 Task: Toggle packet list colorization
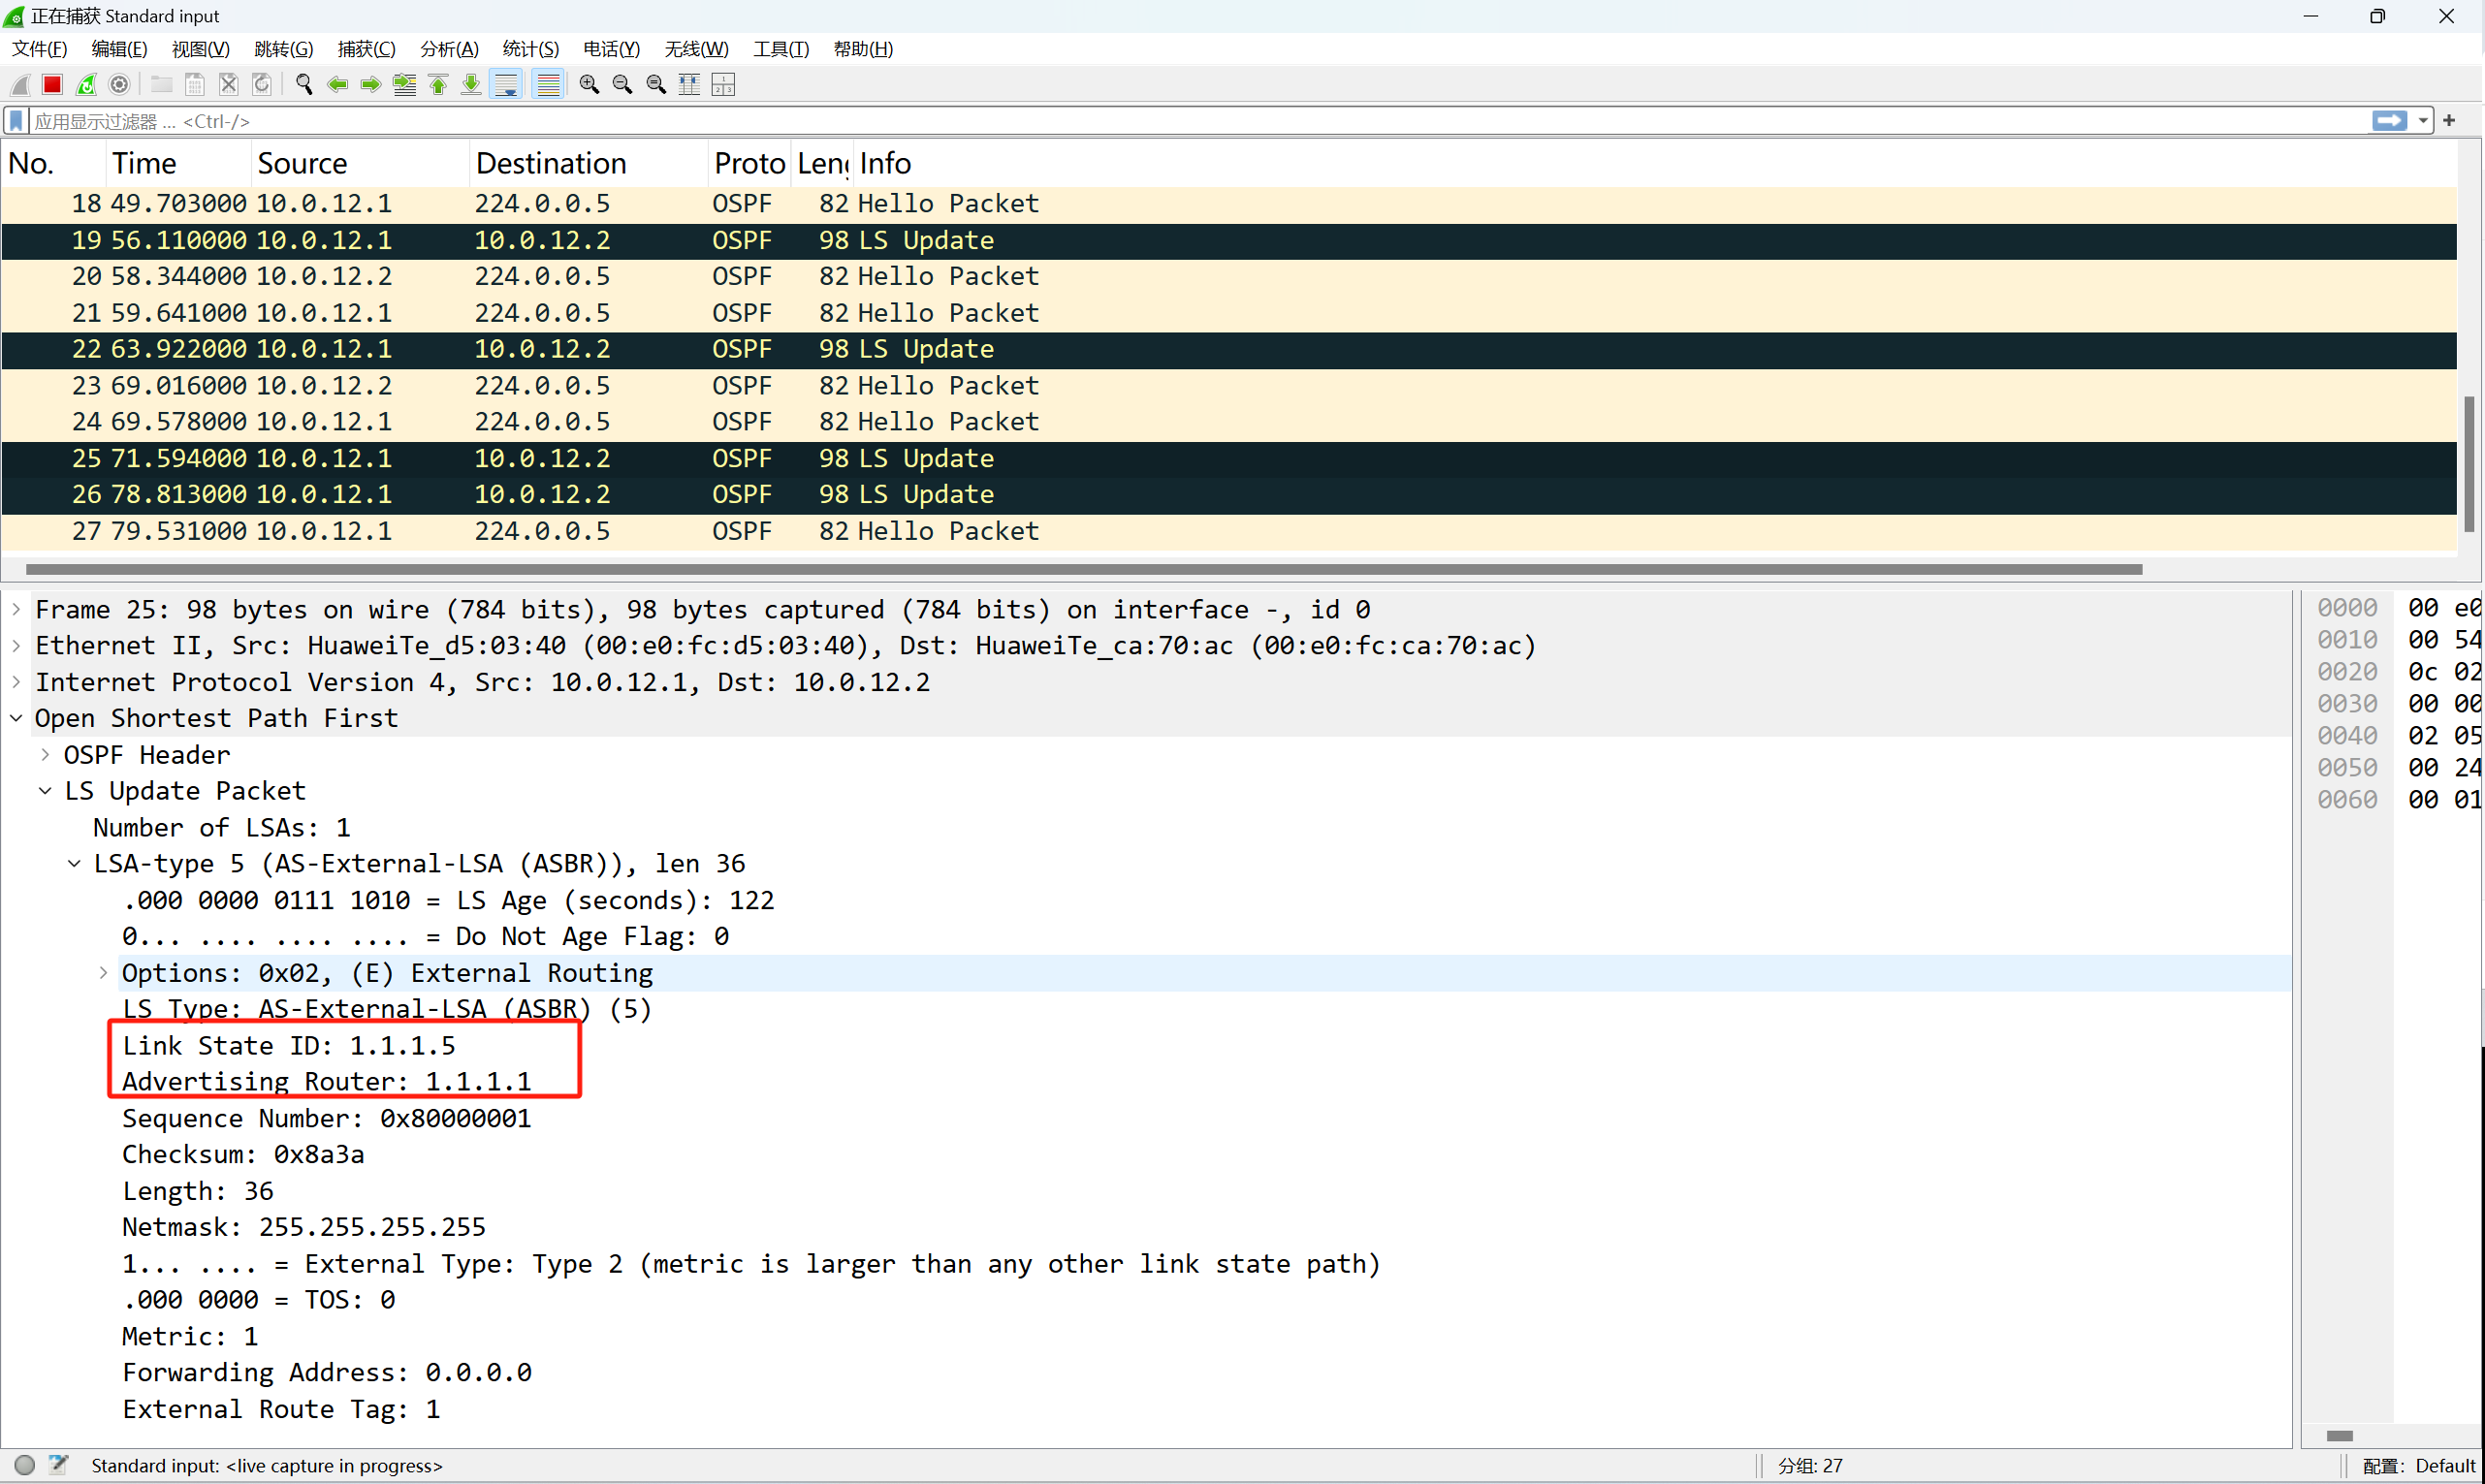[x=548, y=85]
